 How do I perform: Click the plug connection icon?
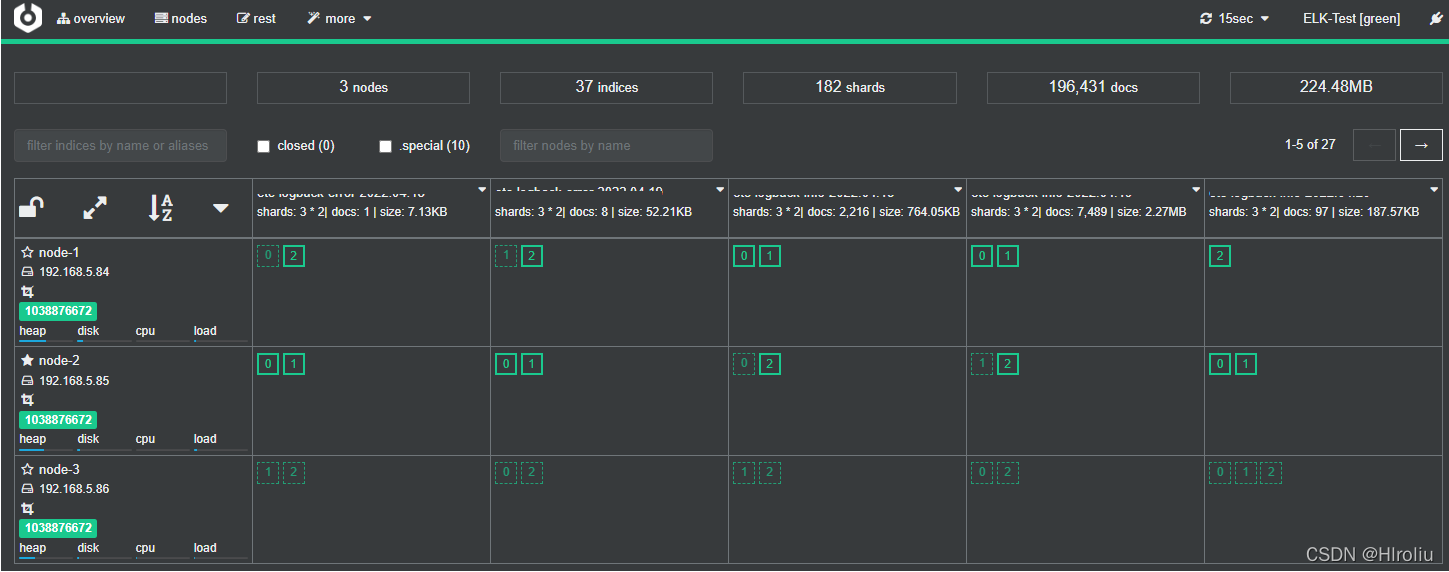pyautogui.click(x=1437, y=19)
